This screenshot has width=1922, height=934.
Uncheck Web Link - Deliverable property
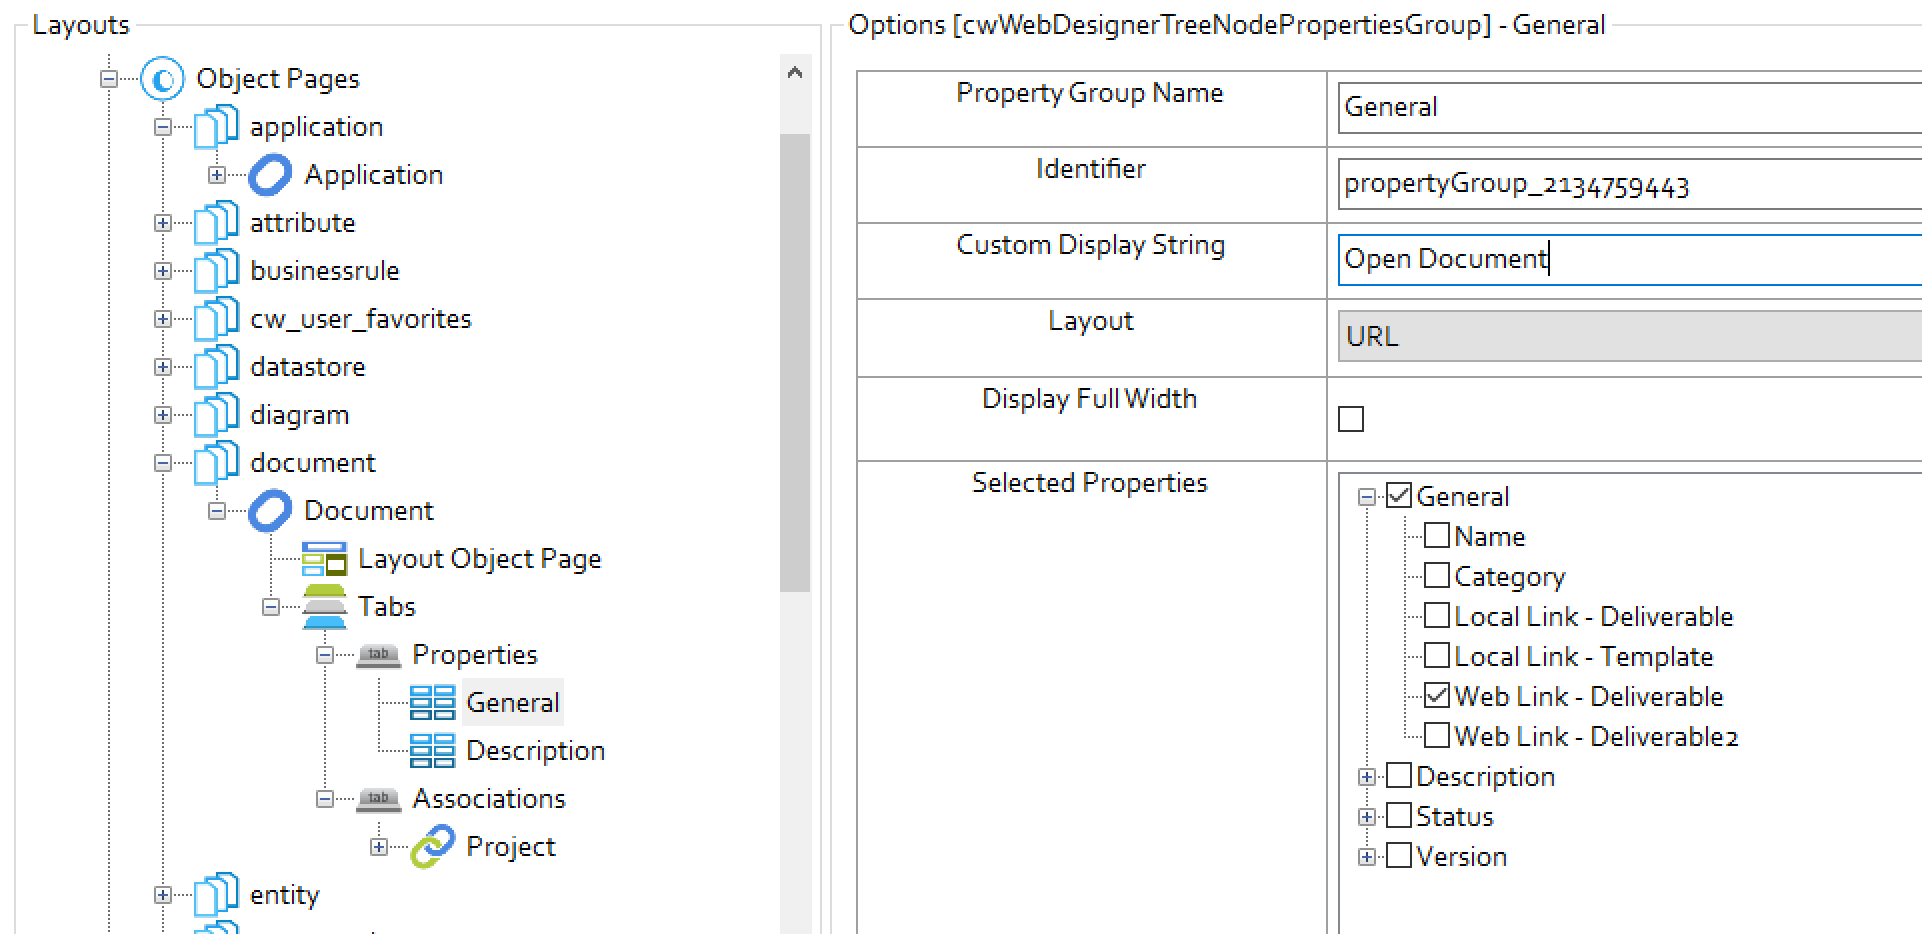(1437, 696)
